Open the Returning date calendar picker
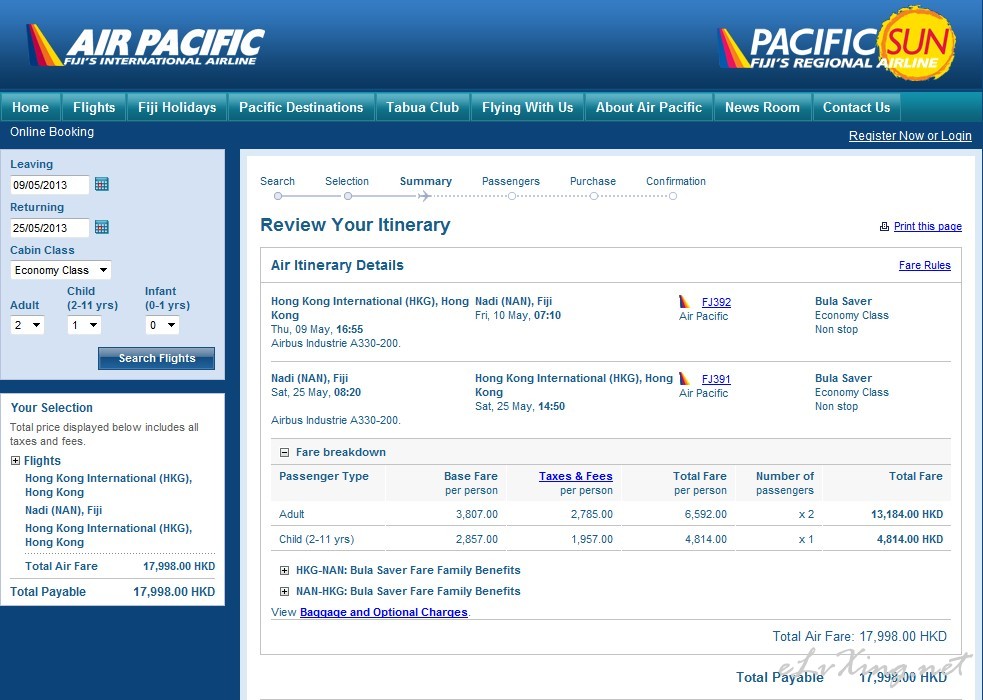983x700 pixels. click(x=102, y=227)
